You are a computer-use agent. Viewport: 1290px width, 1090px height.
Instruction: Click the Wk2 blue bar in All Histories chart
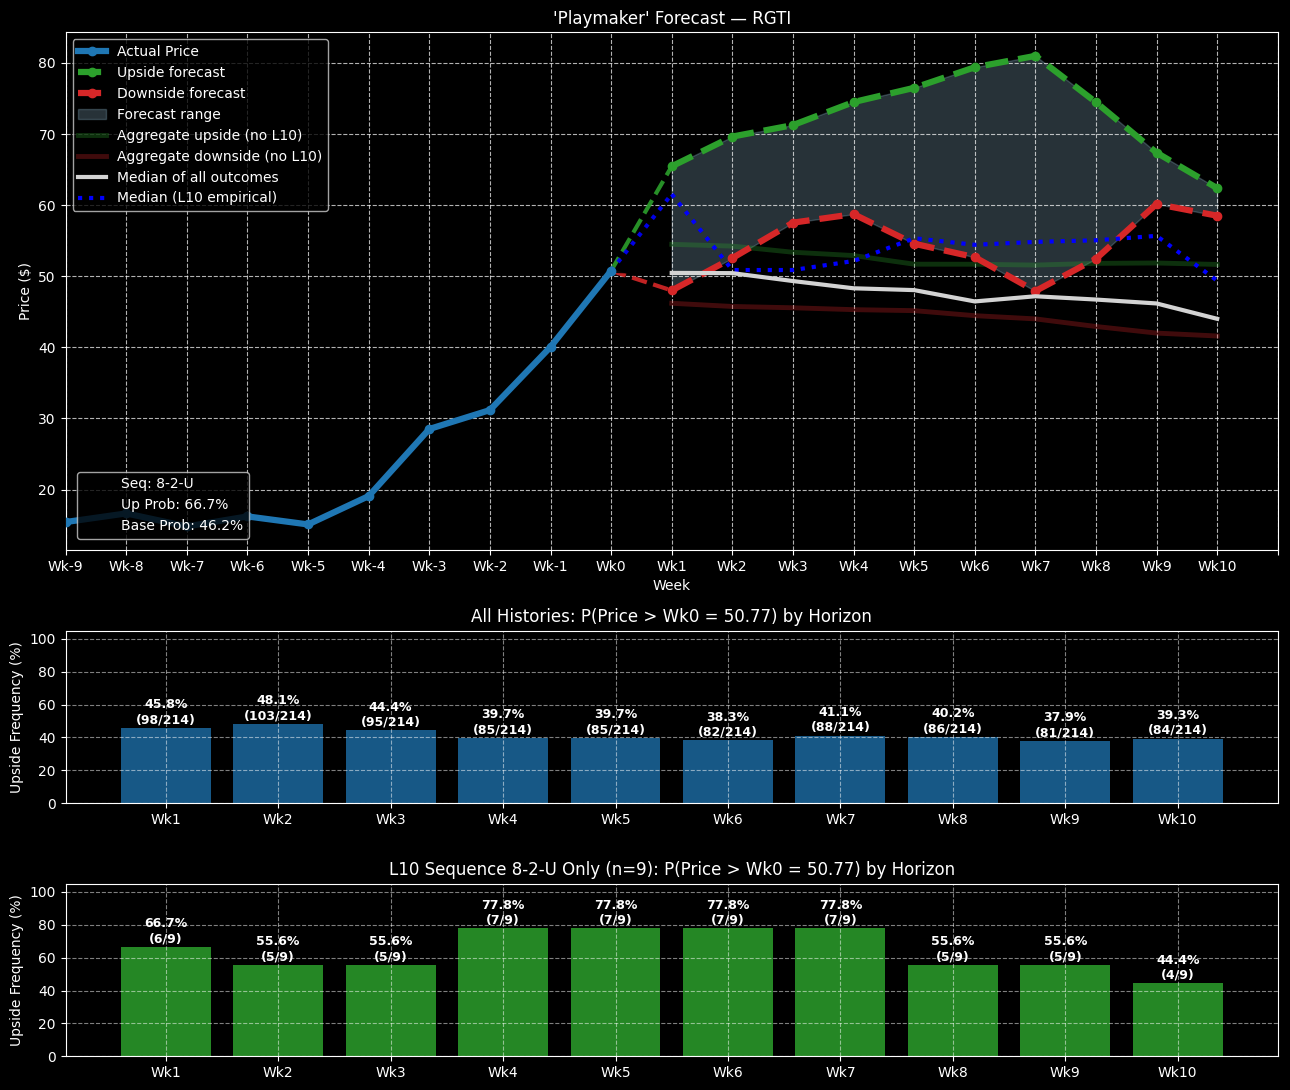pyautogui.click(x=278, y=764)
